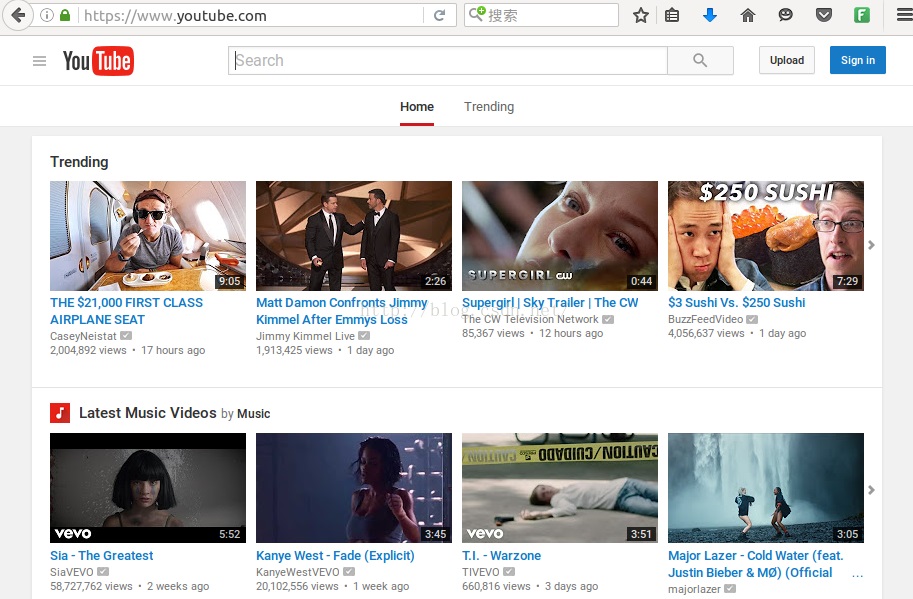Open Sia - The Greatest title link
913x599 pixels.
point(102,555)
